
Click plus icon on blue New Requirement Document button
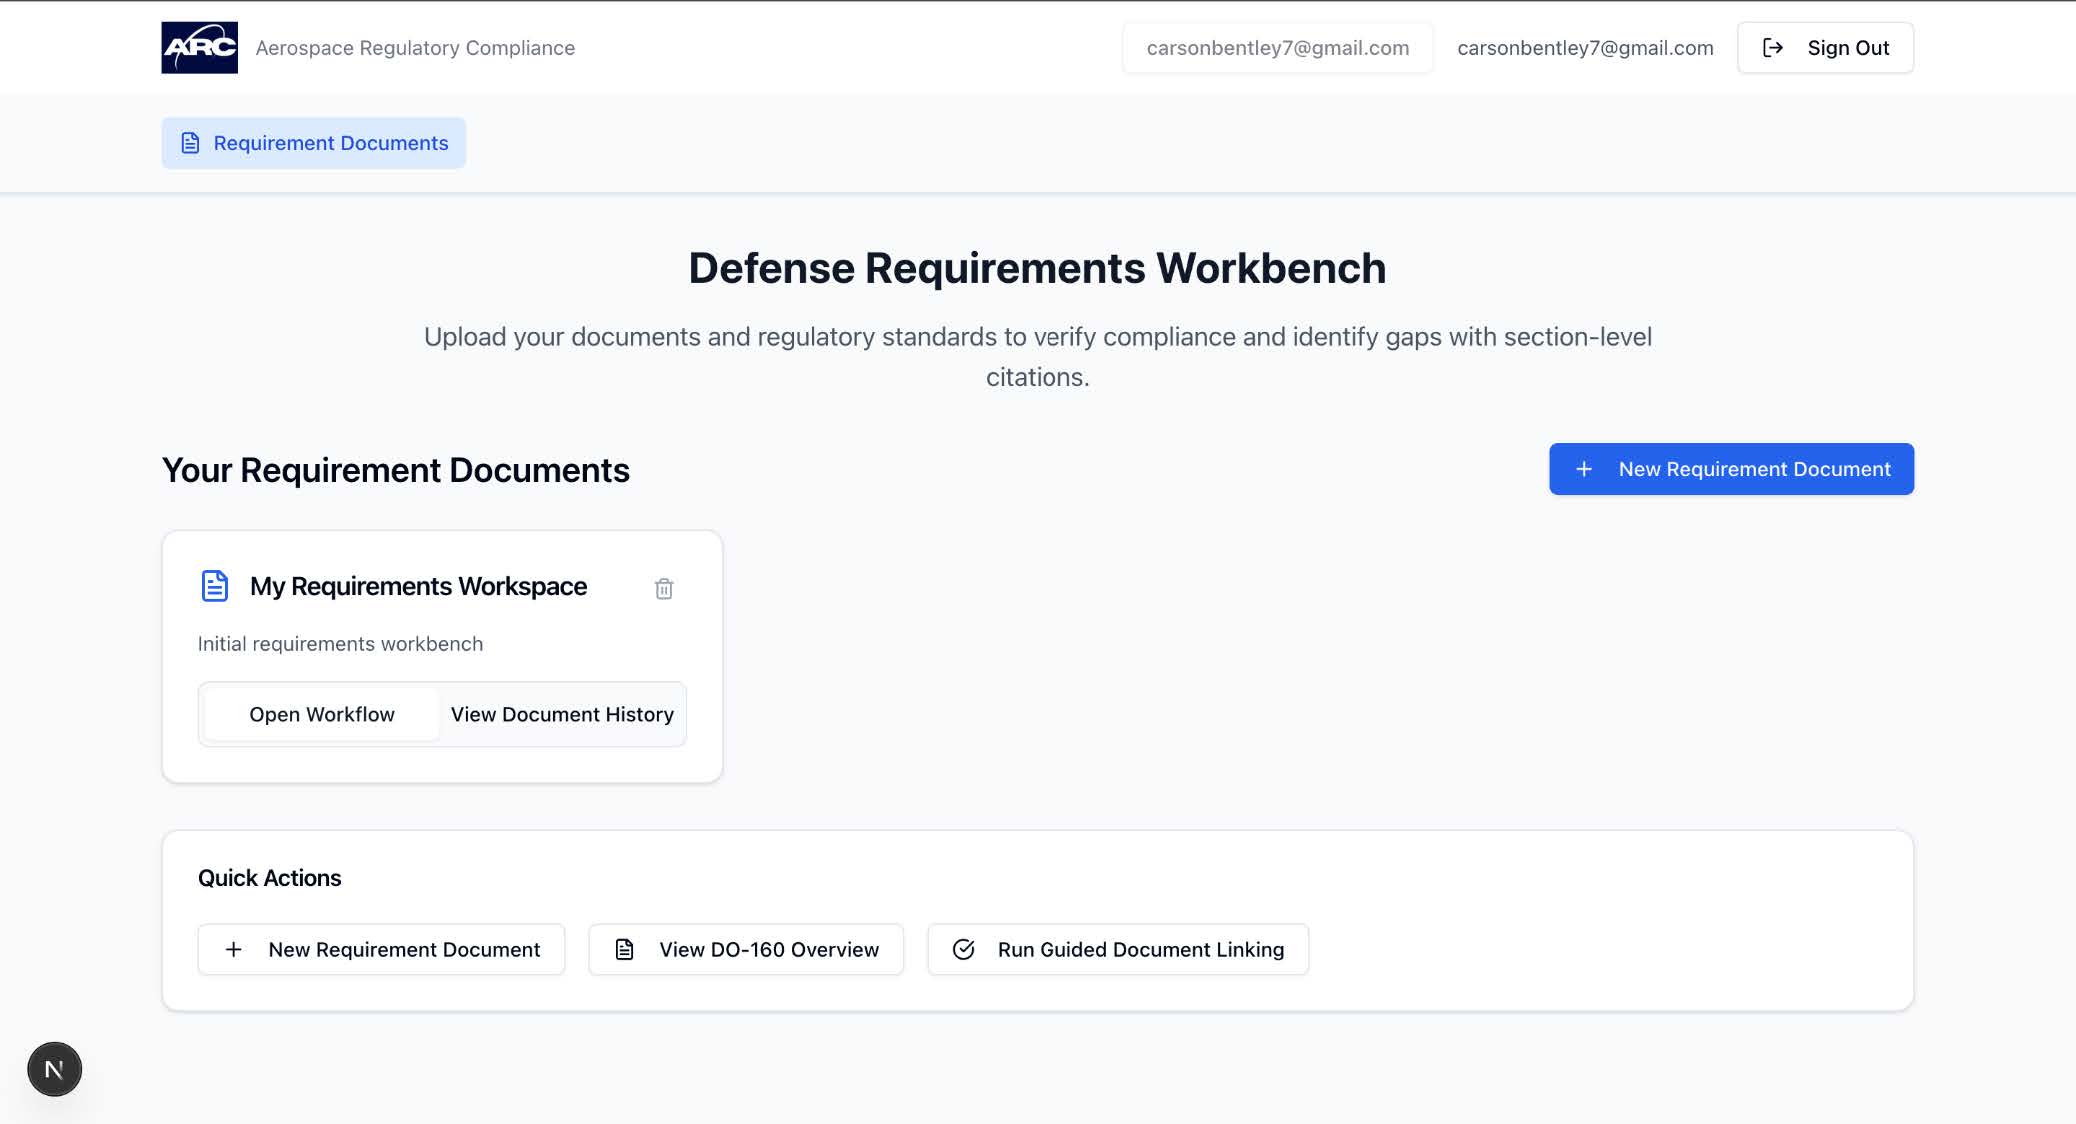[1584, 469]
